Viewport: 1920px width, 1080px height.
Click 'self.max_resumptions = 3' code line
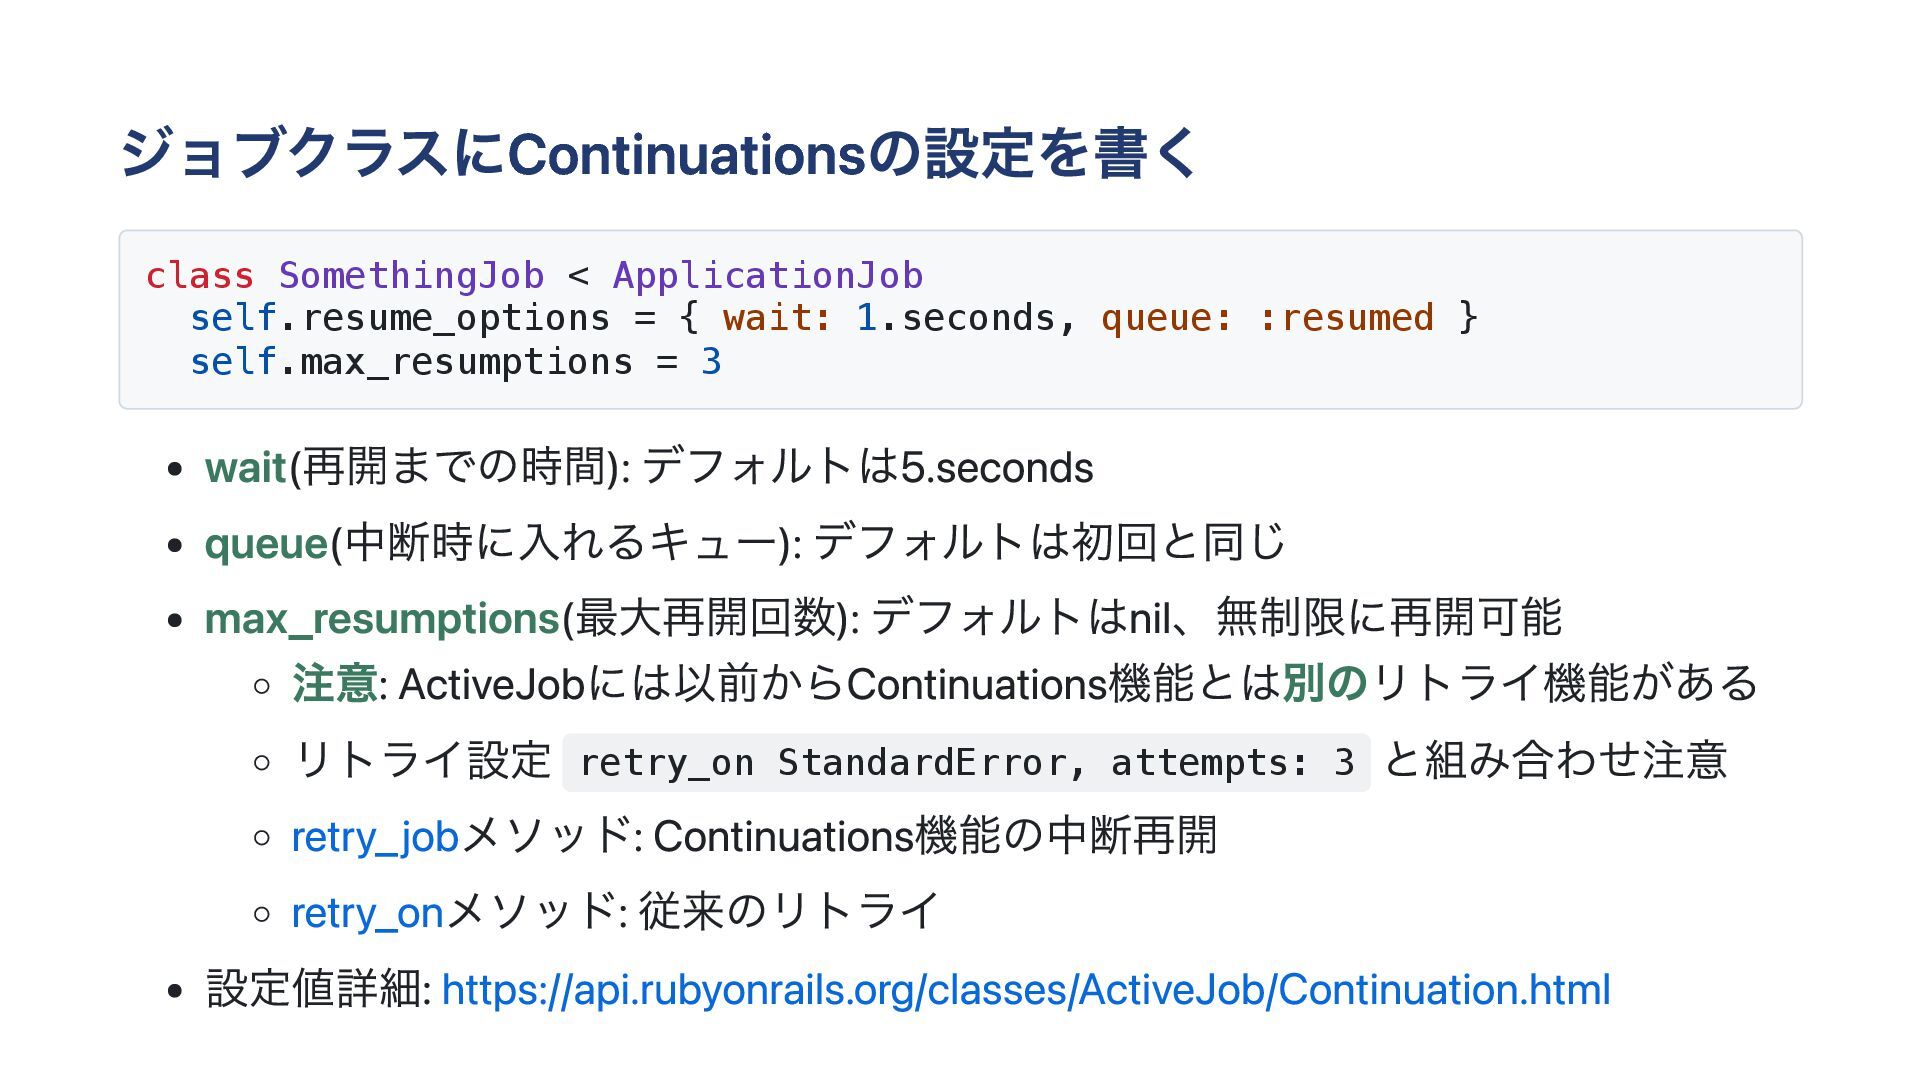[456, 361]
